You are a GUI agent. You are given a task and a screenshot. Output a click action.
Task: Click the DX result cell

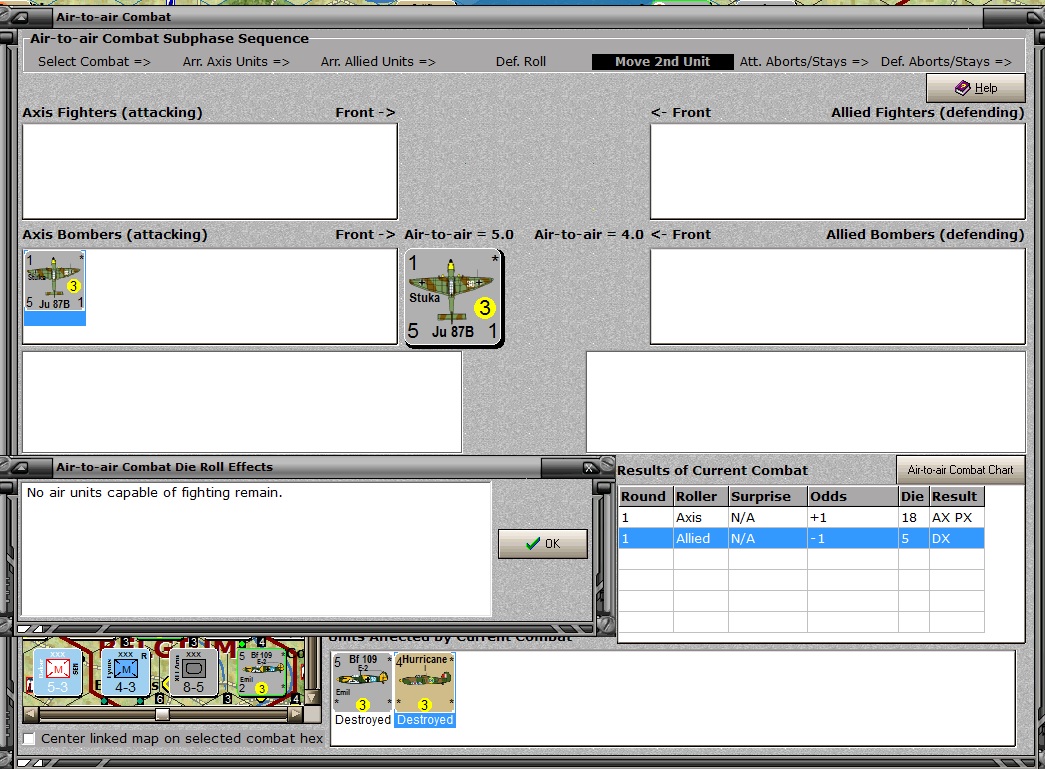pos(956,538)
